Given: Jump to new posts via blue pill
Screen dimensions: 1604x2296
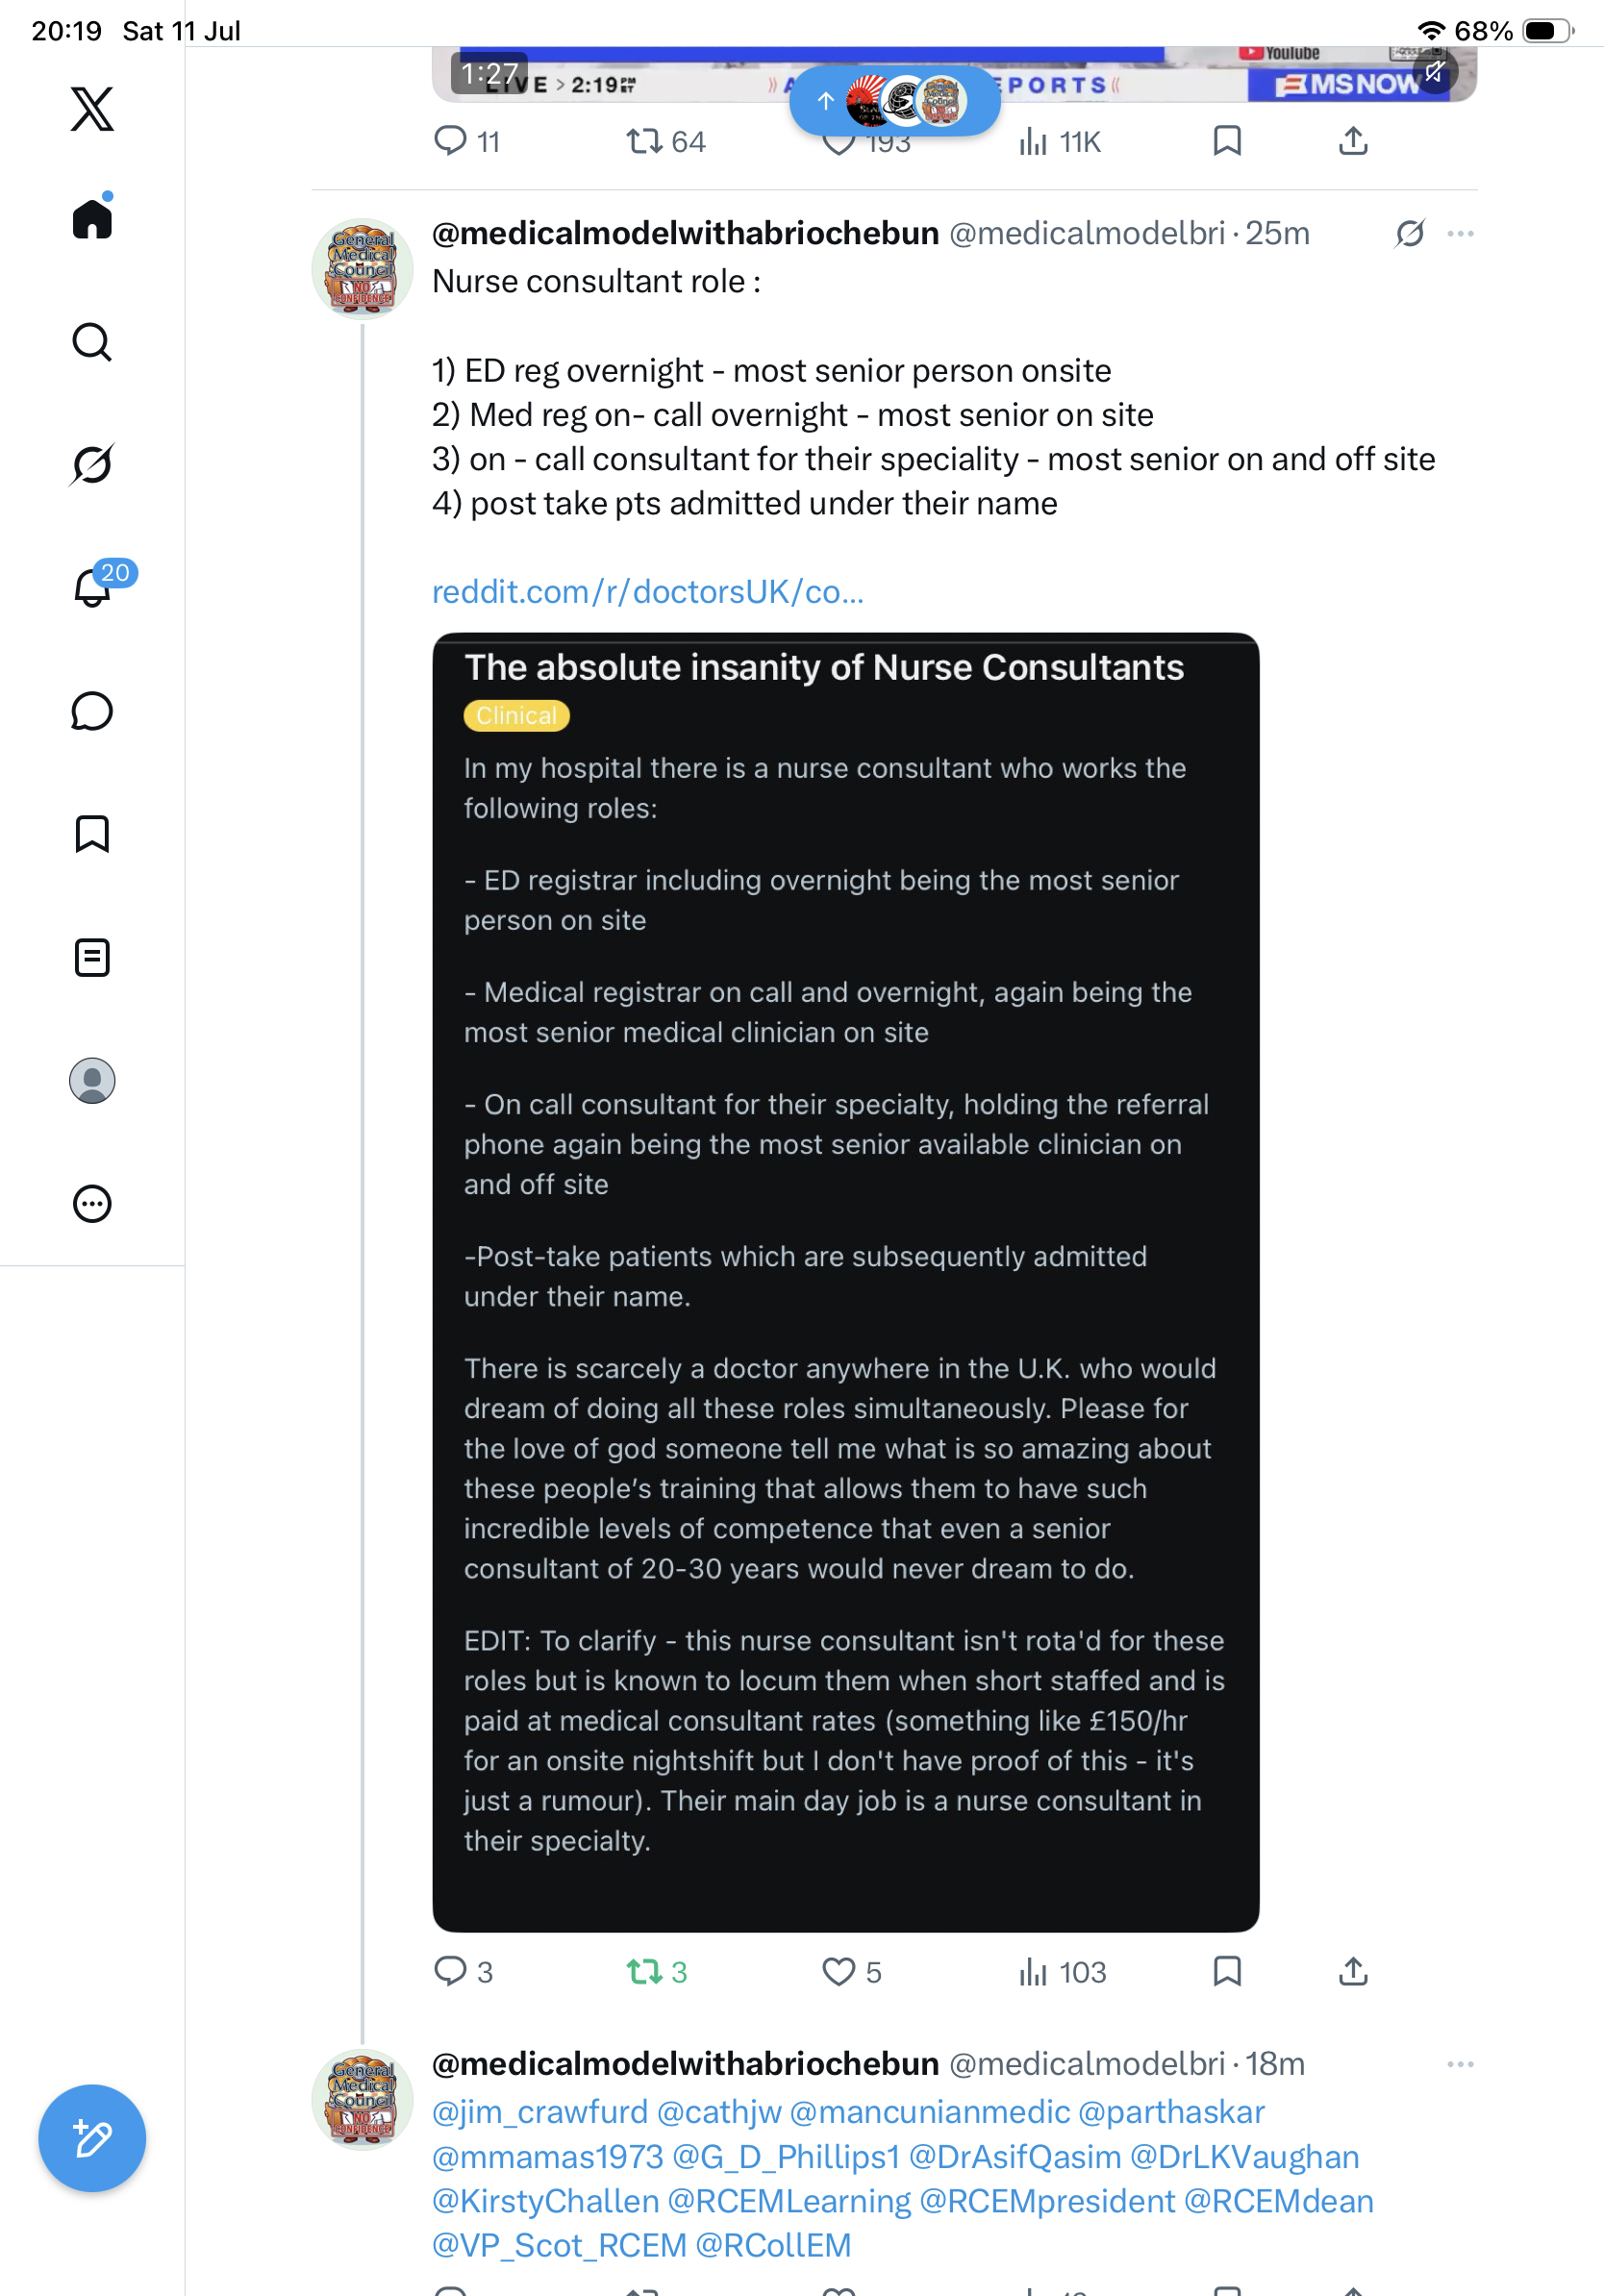Looking at the screenshot, I should click(x=894, y=101).
